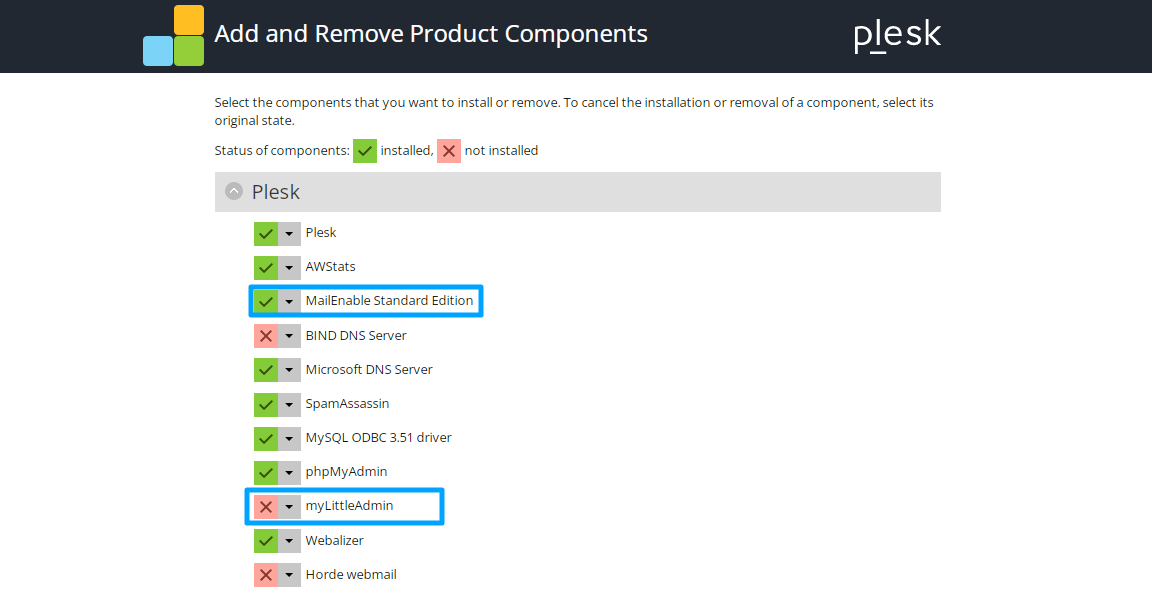
Task: Select the MailEnable Standard Edition label
Action: pyautogui.click(x=389, y=300)
